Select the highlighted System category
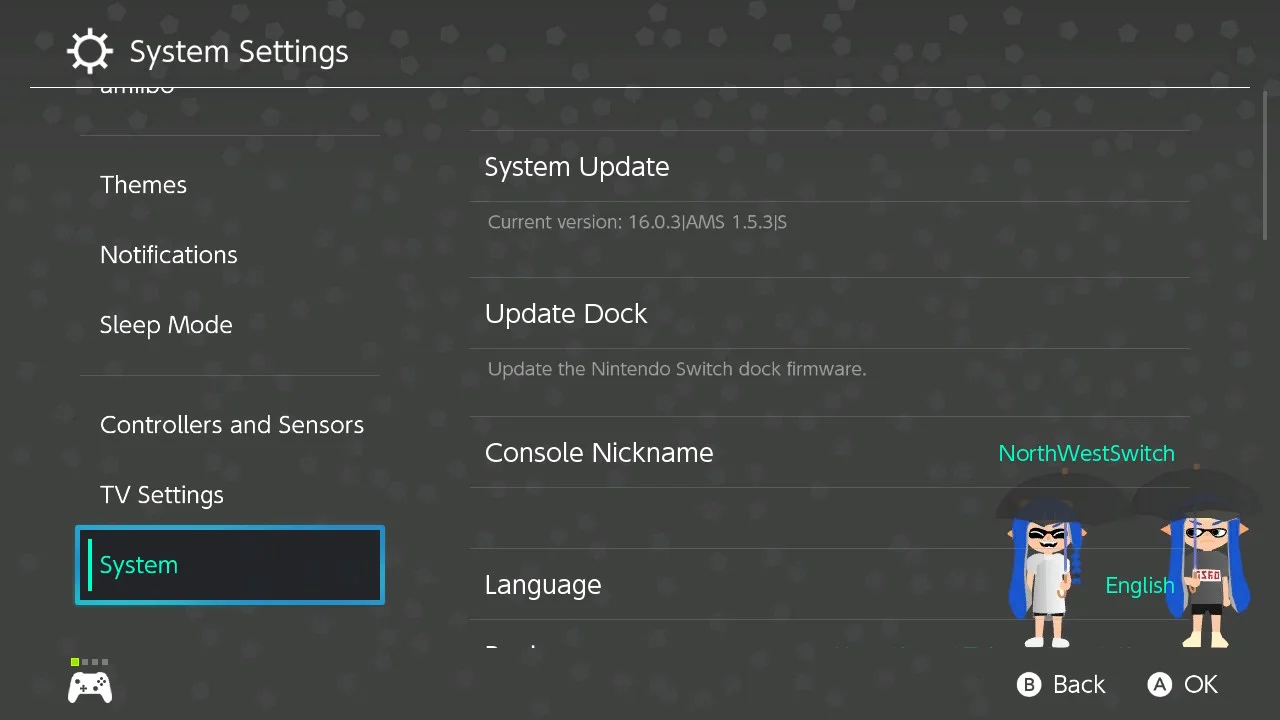This screenshot has height=720, width=1280. pos(230,565)
